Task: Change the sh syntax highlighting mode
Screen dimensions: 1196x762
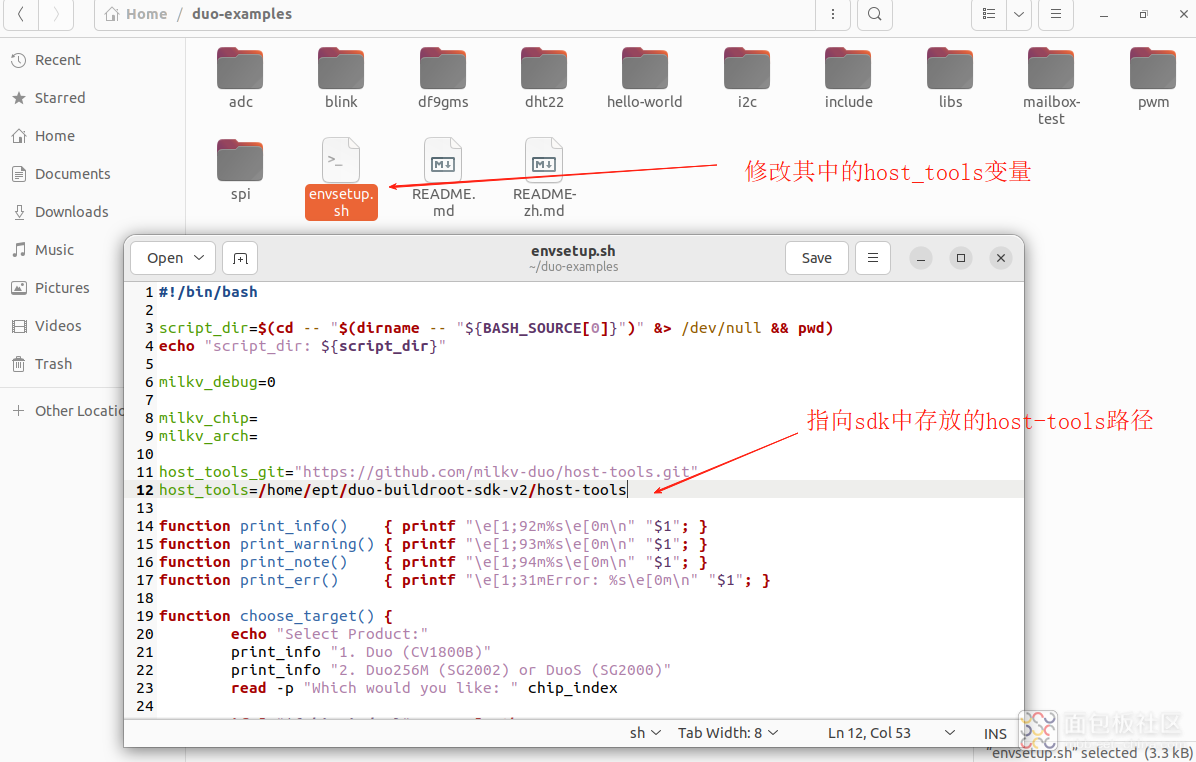Action: click(x=645, y=733)
